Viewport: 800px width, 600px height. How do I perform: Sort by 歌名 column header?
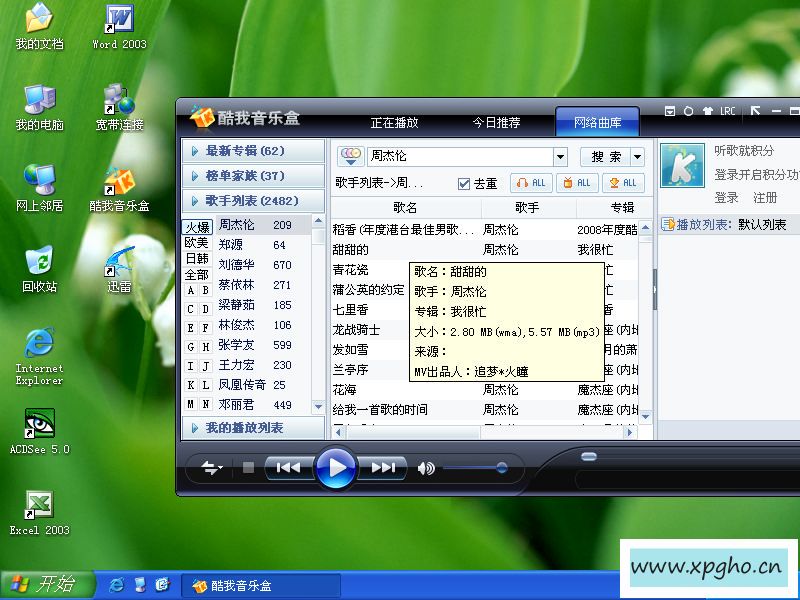coord(406,207)
